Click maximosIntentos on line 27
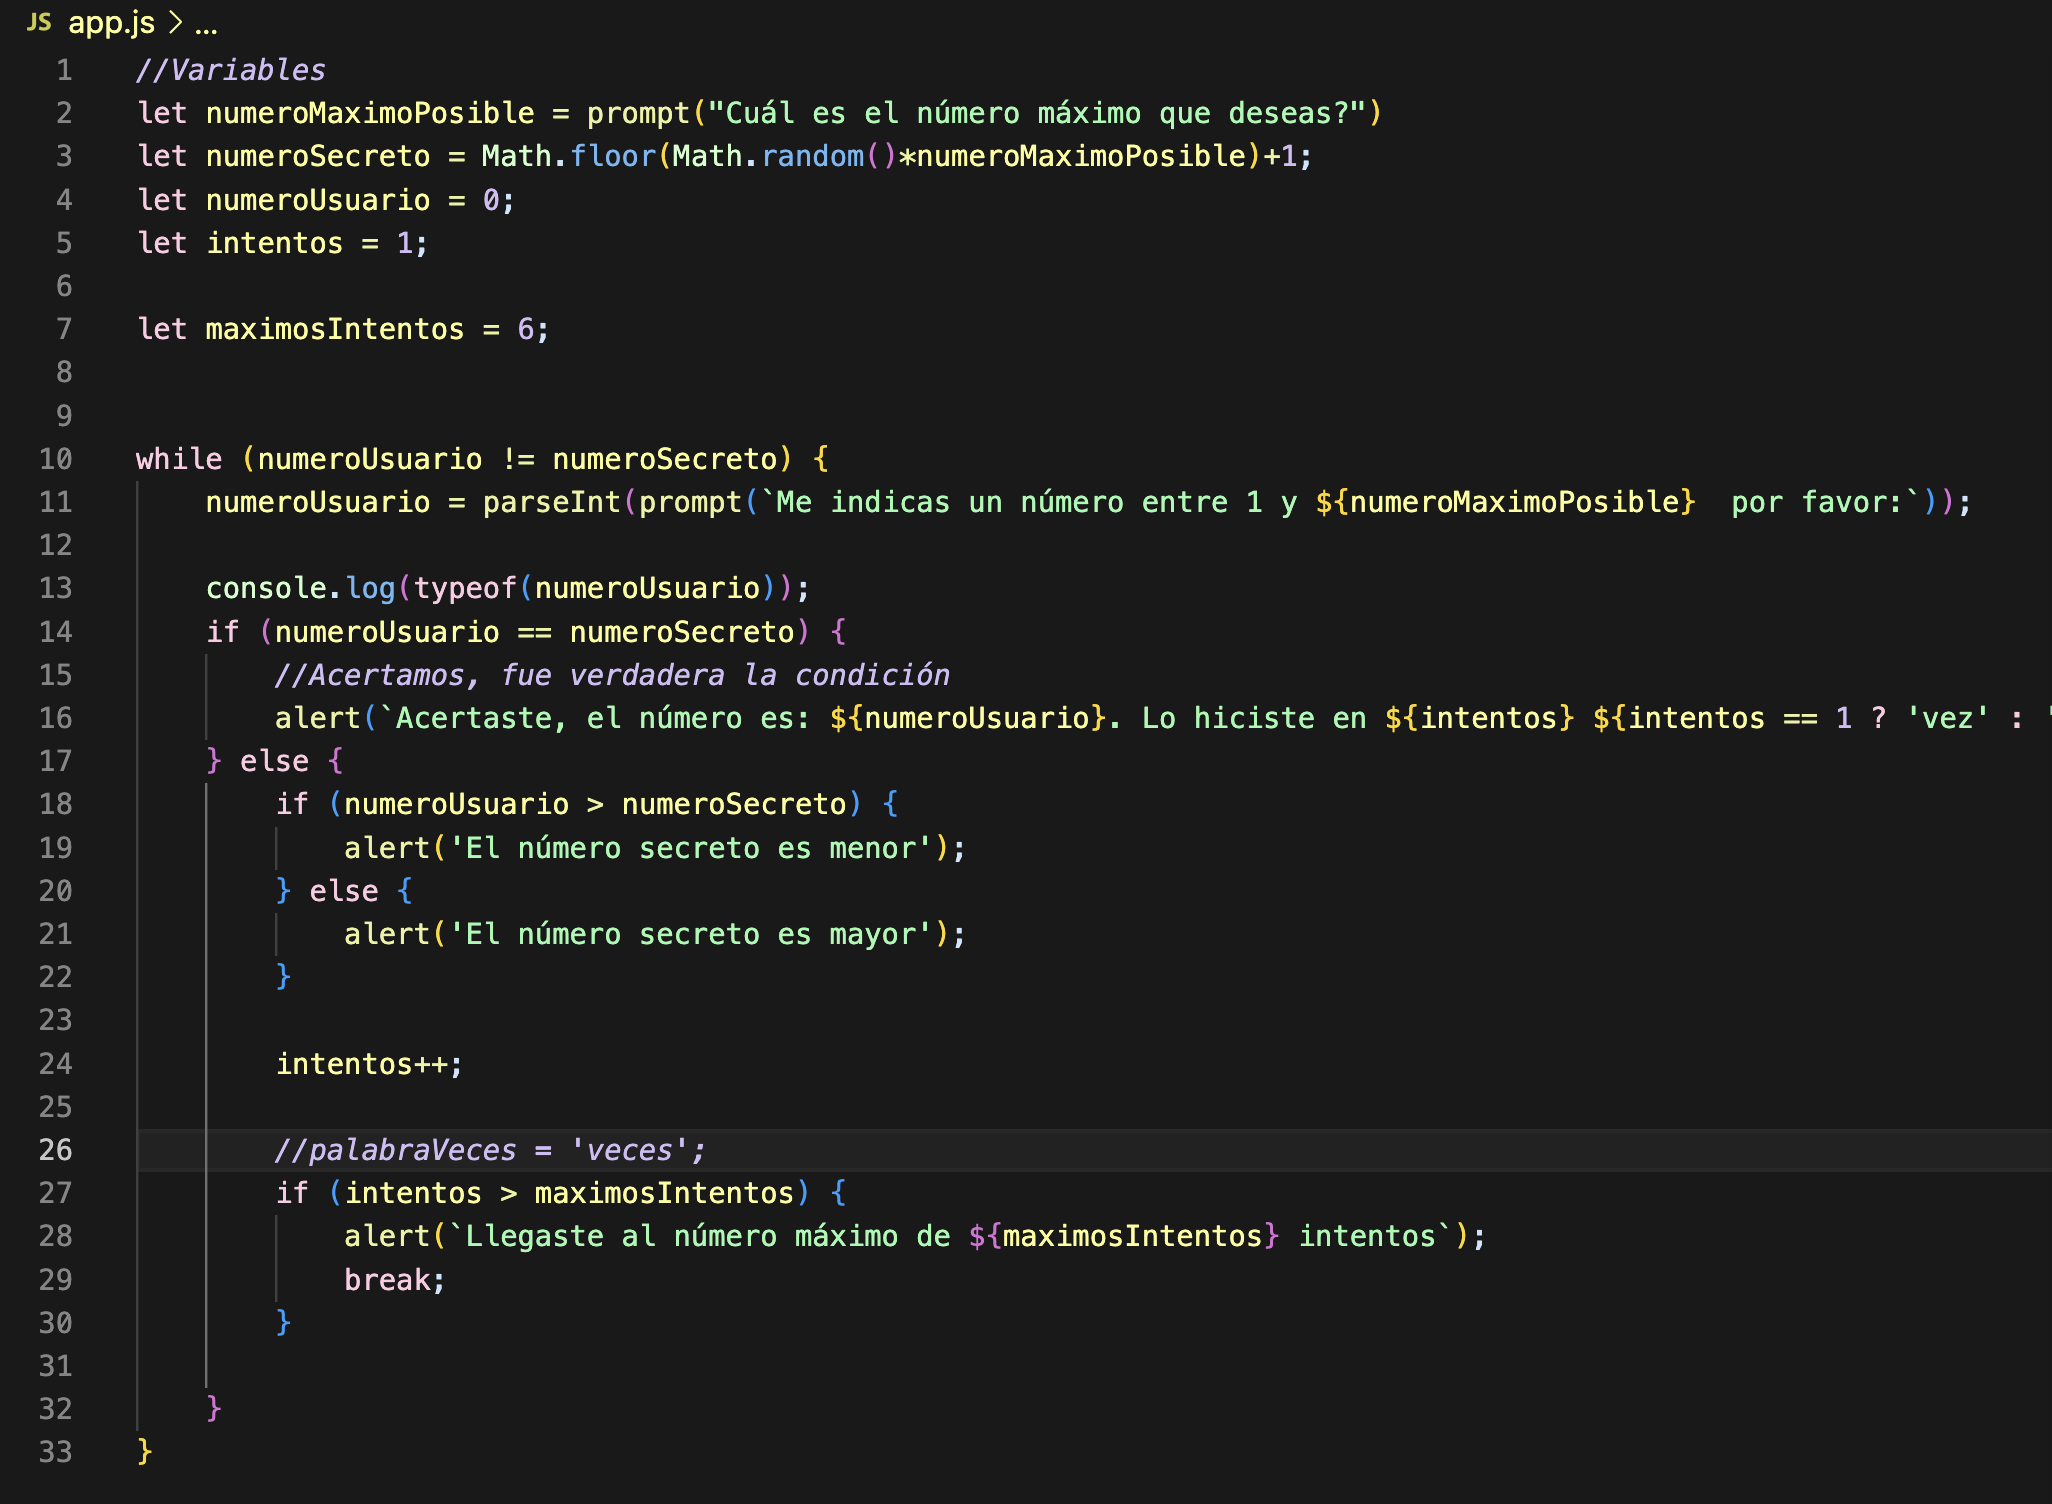2052x1504 pixels. point(664,1193)
